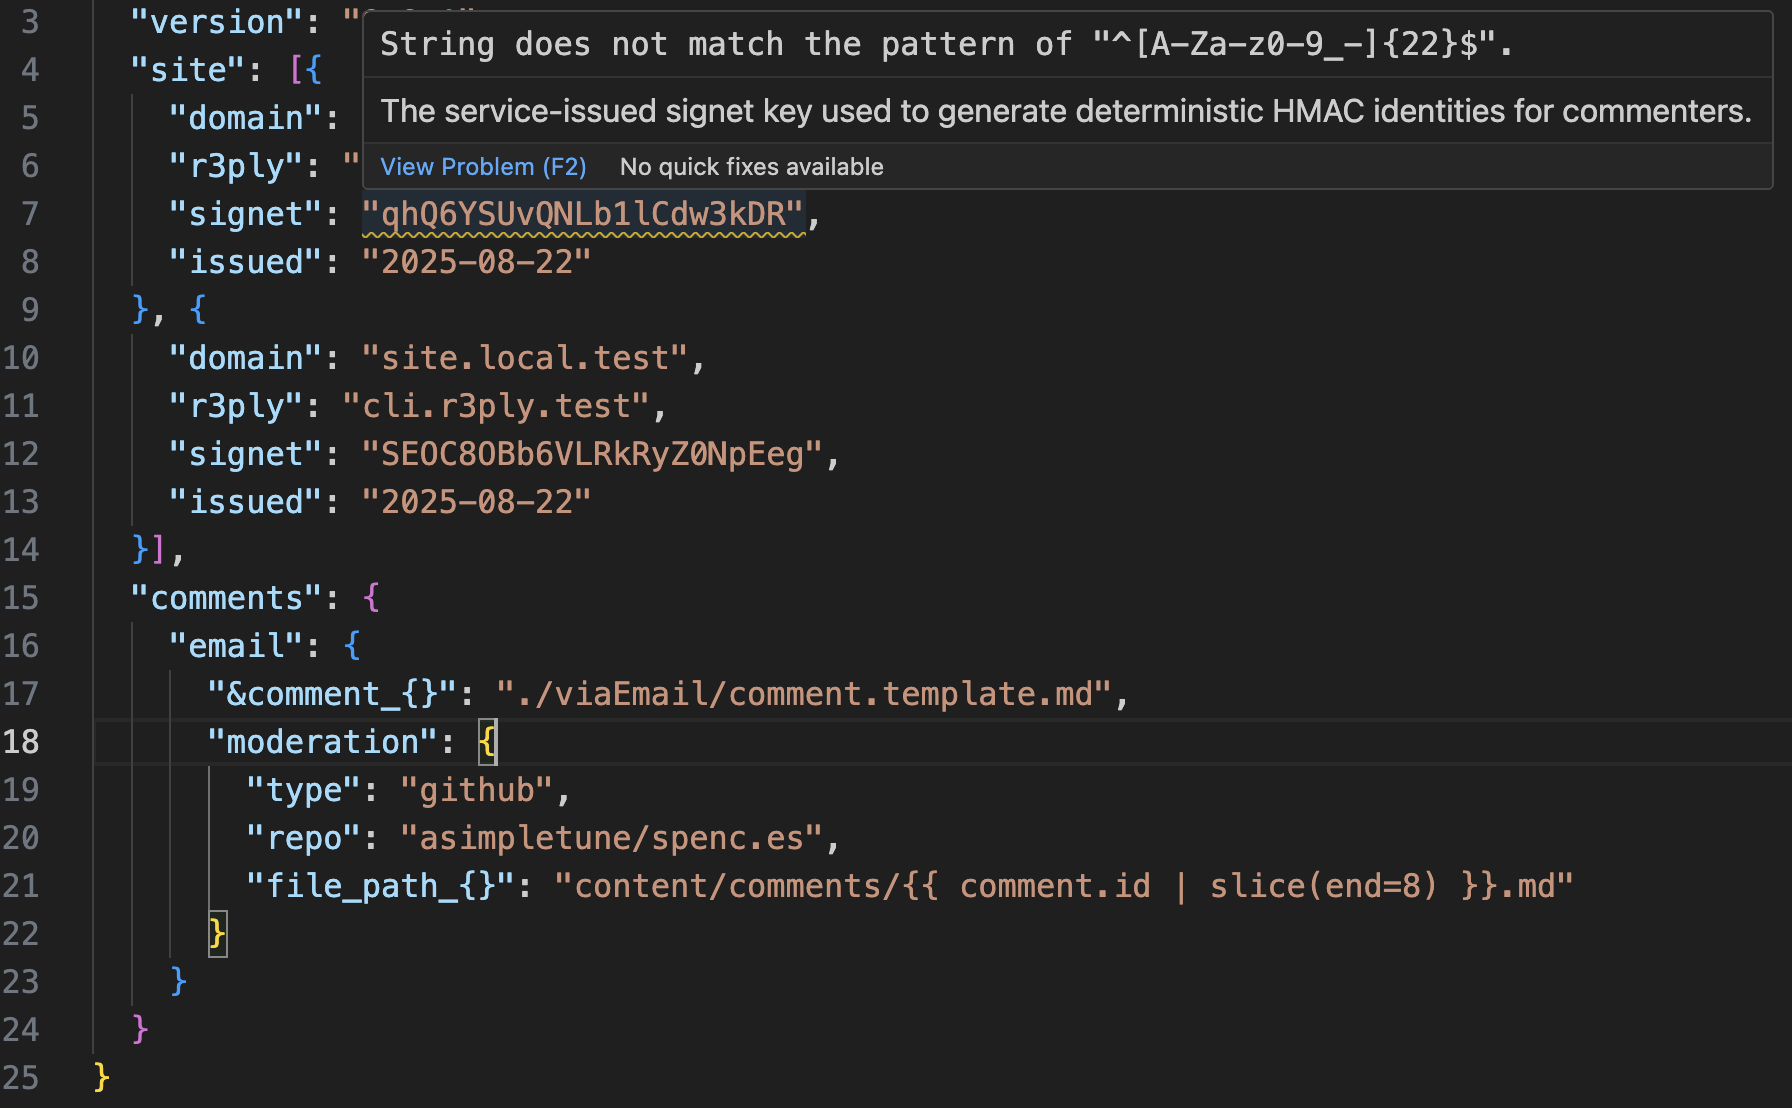
Task: Click the closing brace on line 22
Action: (x=216, y=933)
